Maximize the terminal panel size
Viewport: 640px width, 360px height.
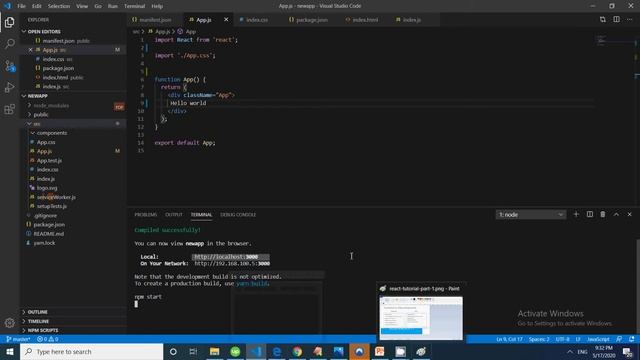tap(616, 214)
